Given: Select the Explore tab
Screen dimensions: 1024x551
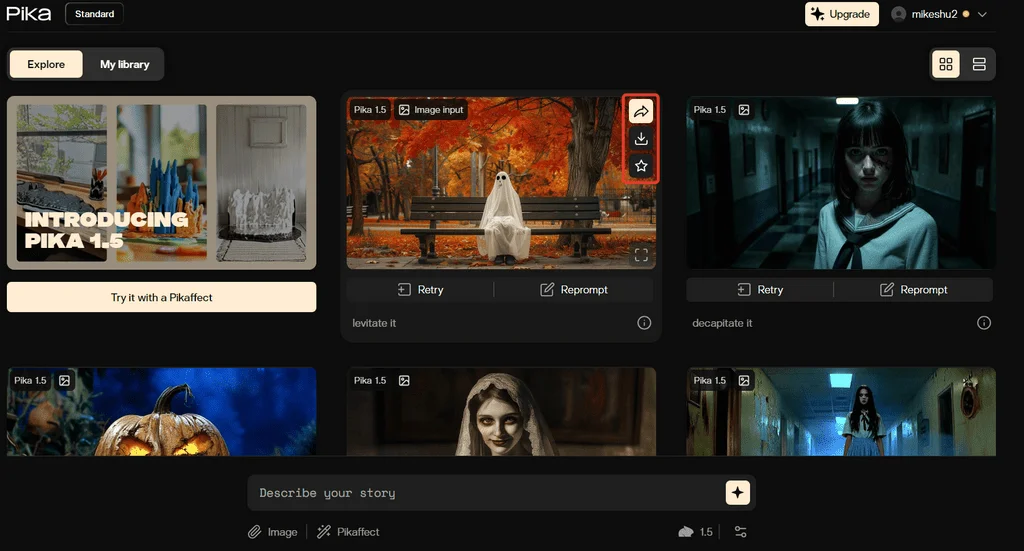Looking at the screenshot, I should (x=46, y=64).
